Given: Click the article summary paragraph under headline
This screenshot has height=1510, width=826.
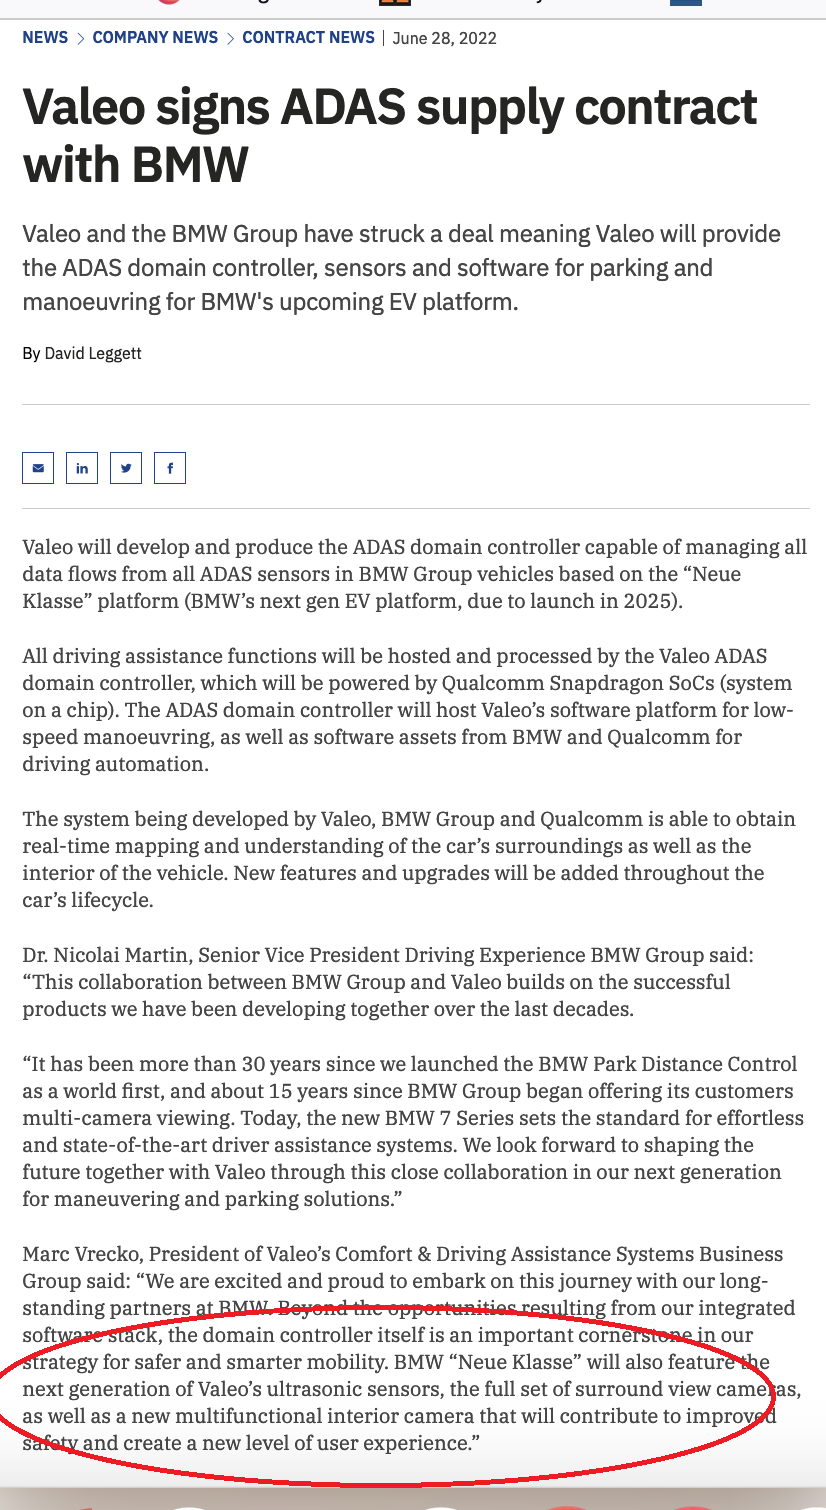Looking at the screenshot, I should click(x=400, y=268).
